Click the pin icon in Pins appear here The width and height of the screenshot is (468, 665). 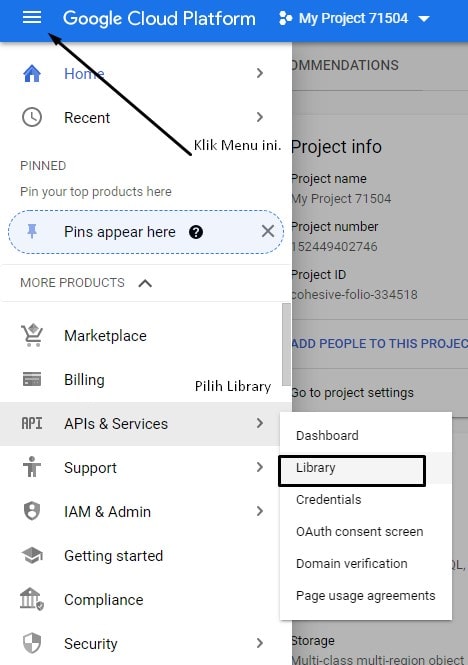point(32,232)
